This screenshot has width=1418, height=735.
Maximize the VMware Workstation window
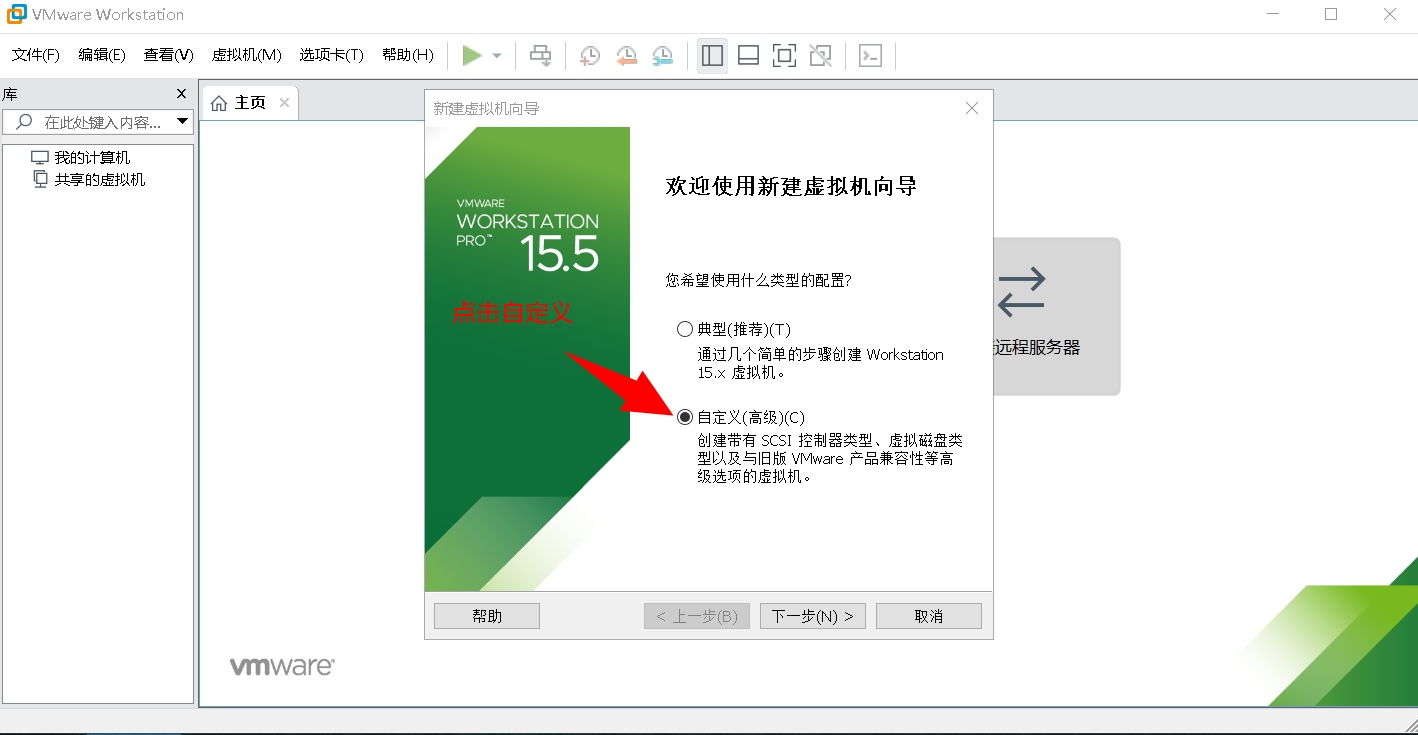1331,14
